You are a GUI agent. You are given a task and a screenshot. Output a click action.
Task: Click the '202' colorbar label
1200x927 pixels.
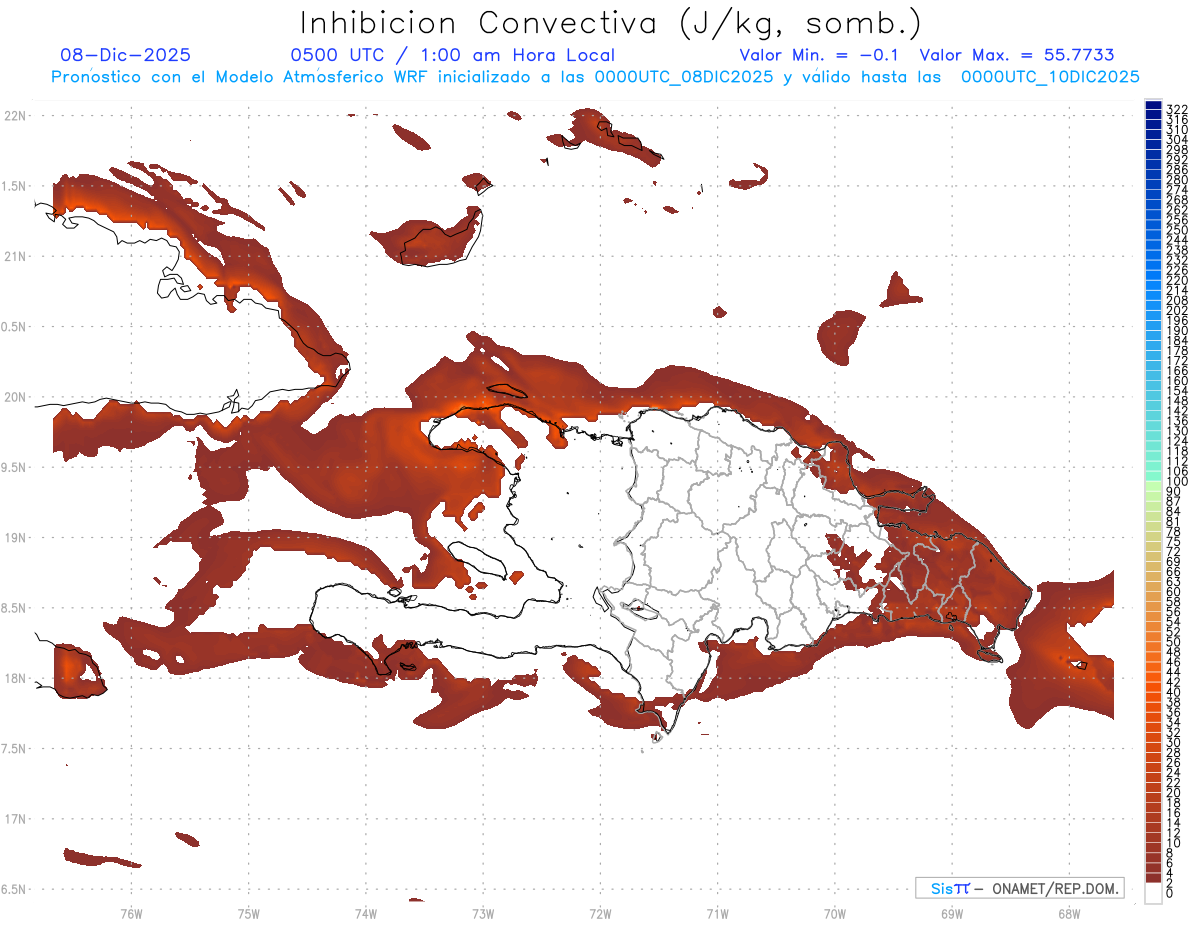pyautogui.click(x=1177, y=310)
